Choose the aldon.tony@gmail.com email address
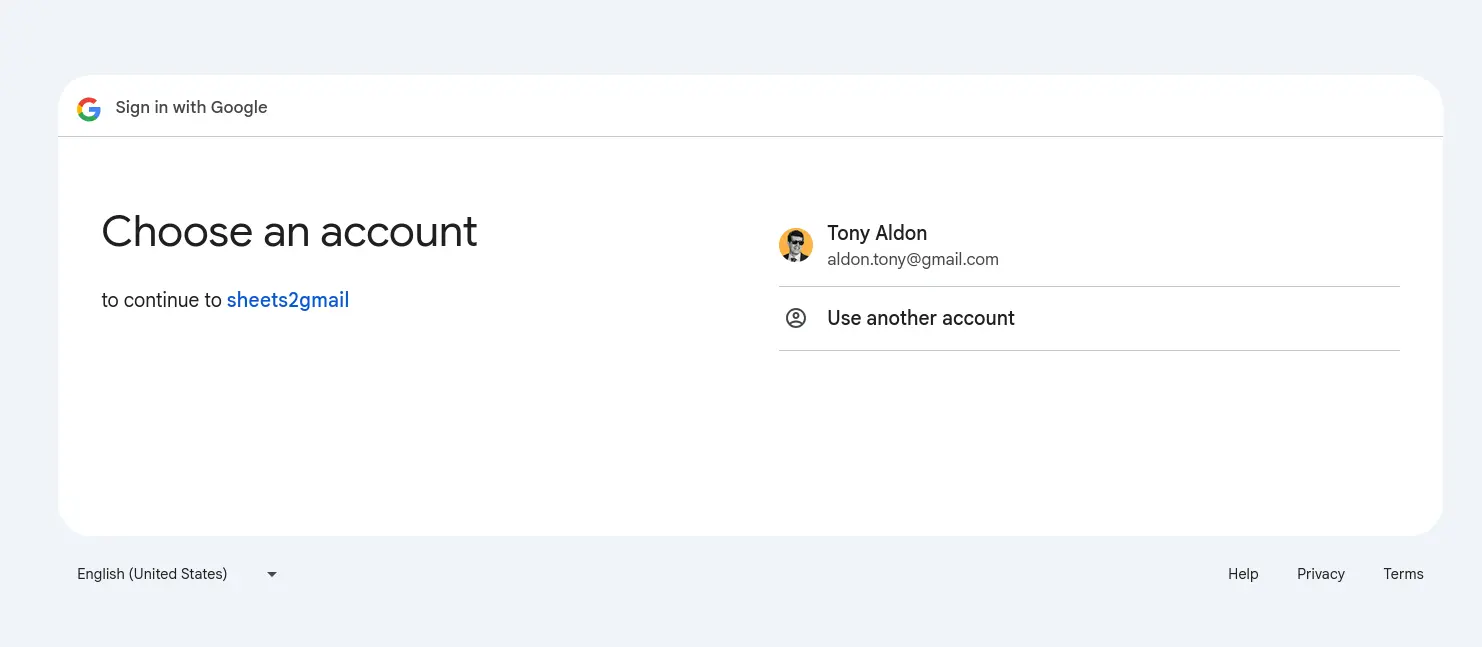The width and height of the screenshot is (1482, 647). click(x=913, y=260)
